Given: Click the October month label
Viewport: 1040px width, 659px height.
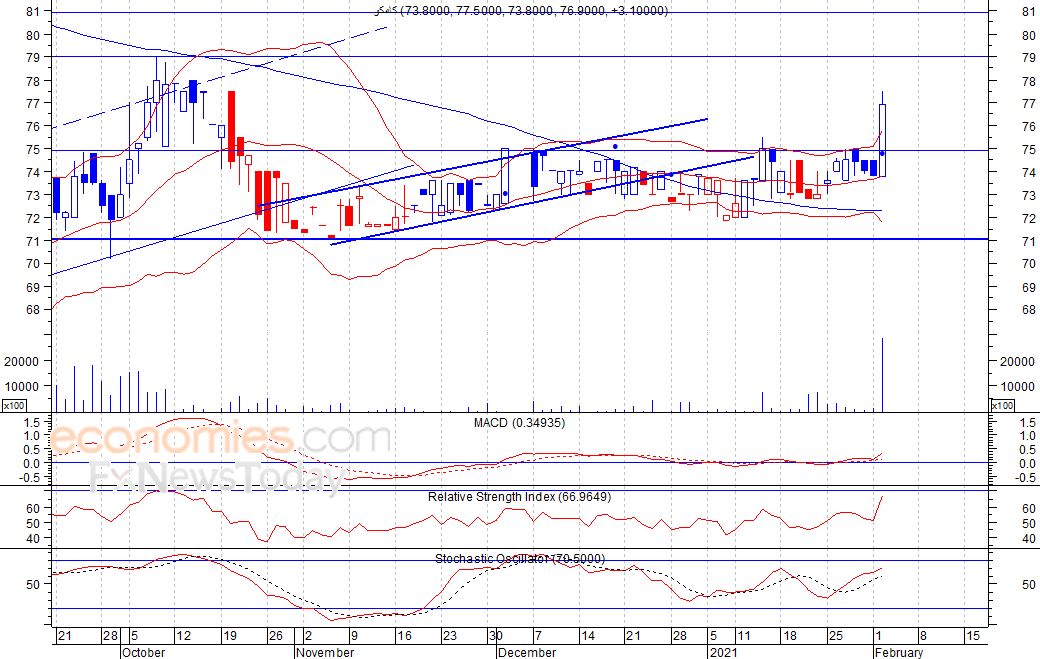Looking at the screenshot, I should click(143, 652).
